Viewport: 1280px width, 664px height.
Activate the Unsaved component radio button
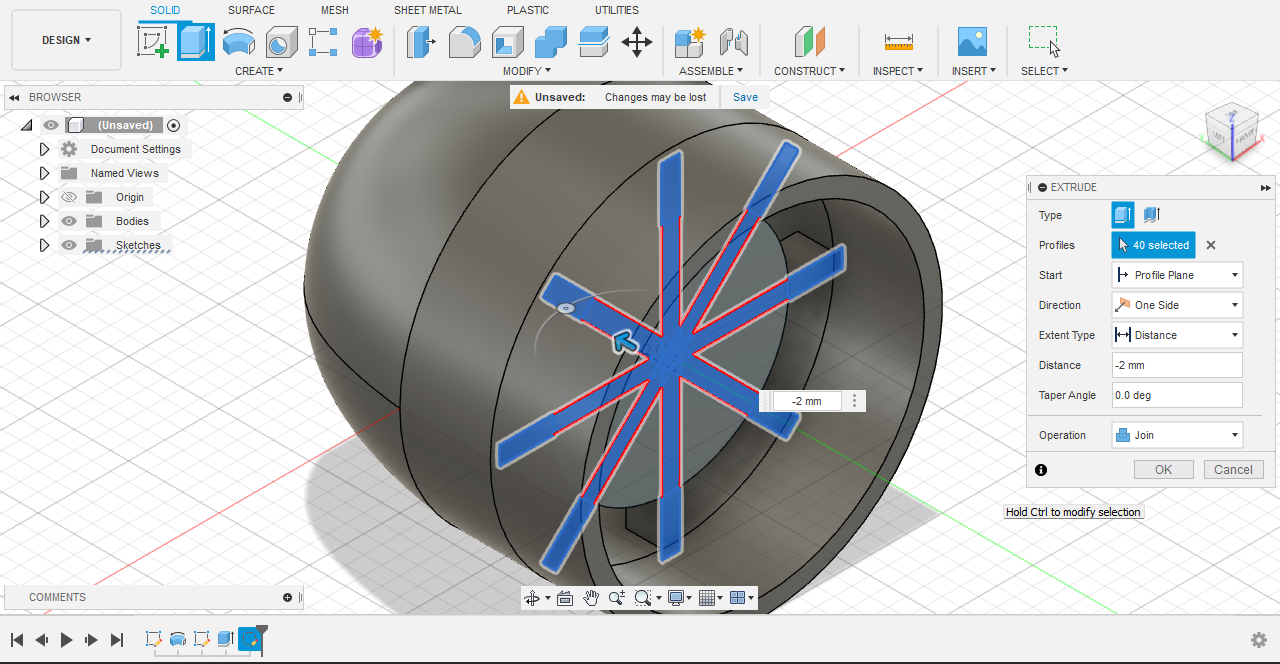click(x=174, y=125)
